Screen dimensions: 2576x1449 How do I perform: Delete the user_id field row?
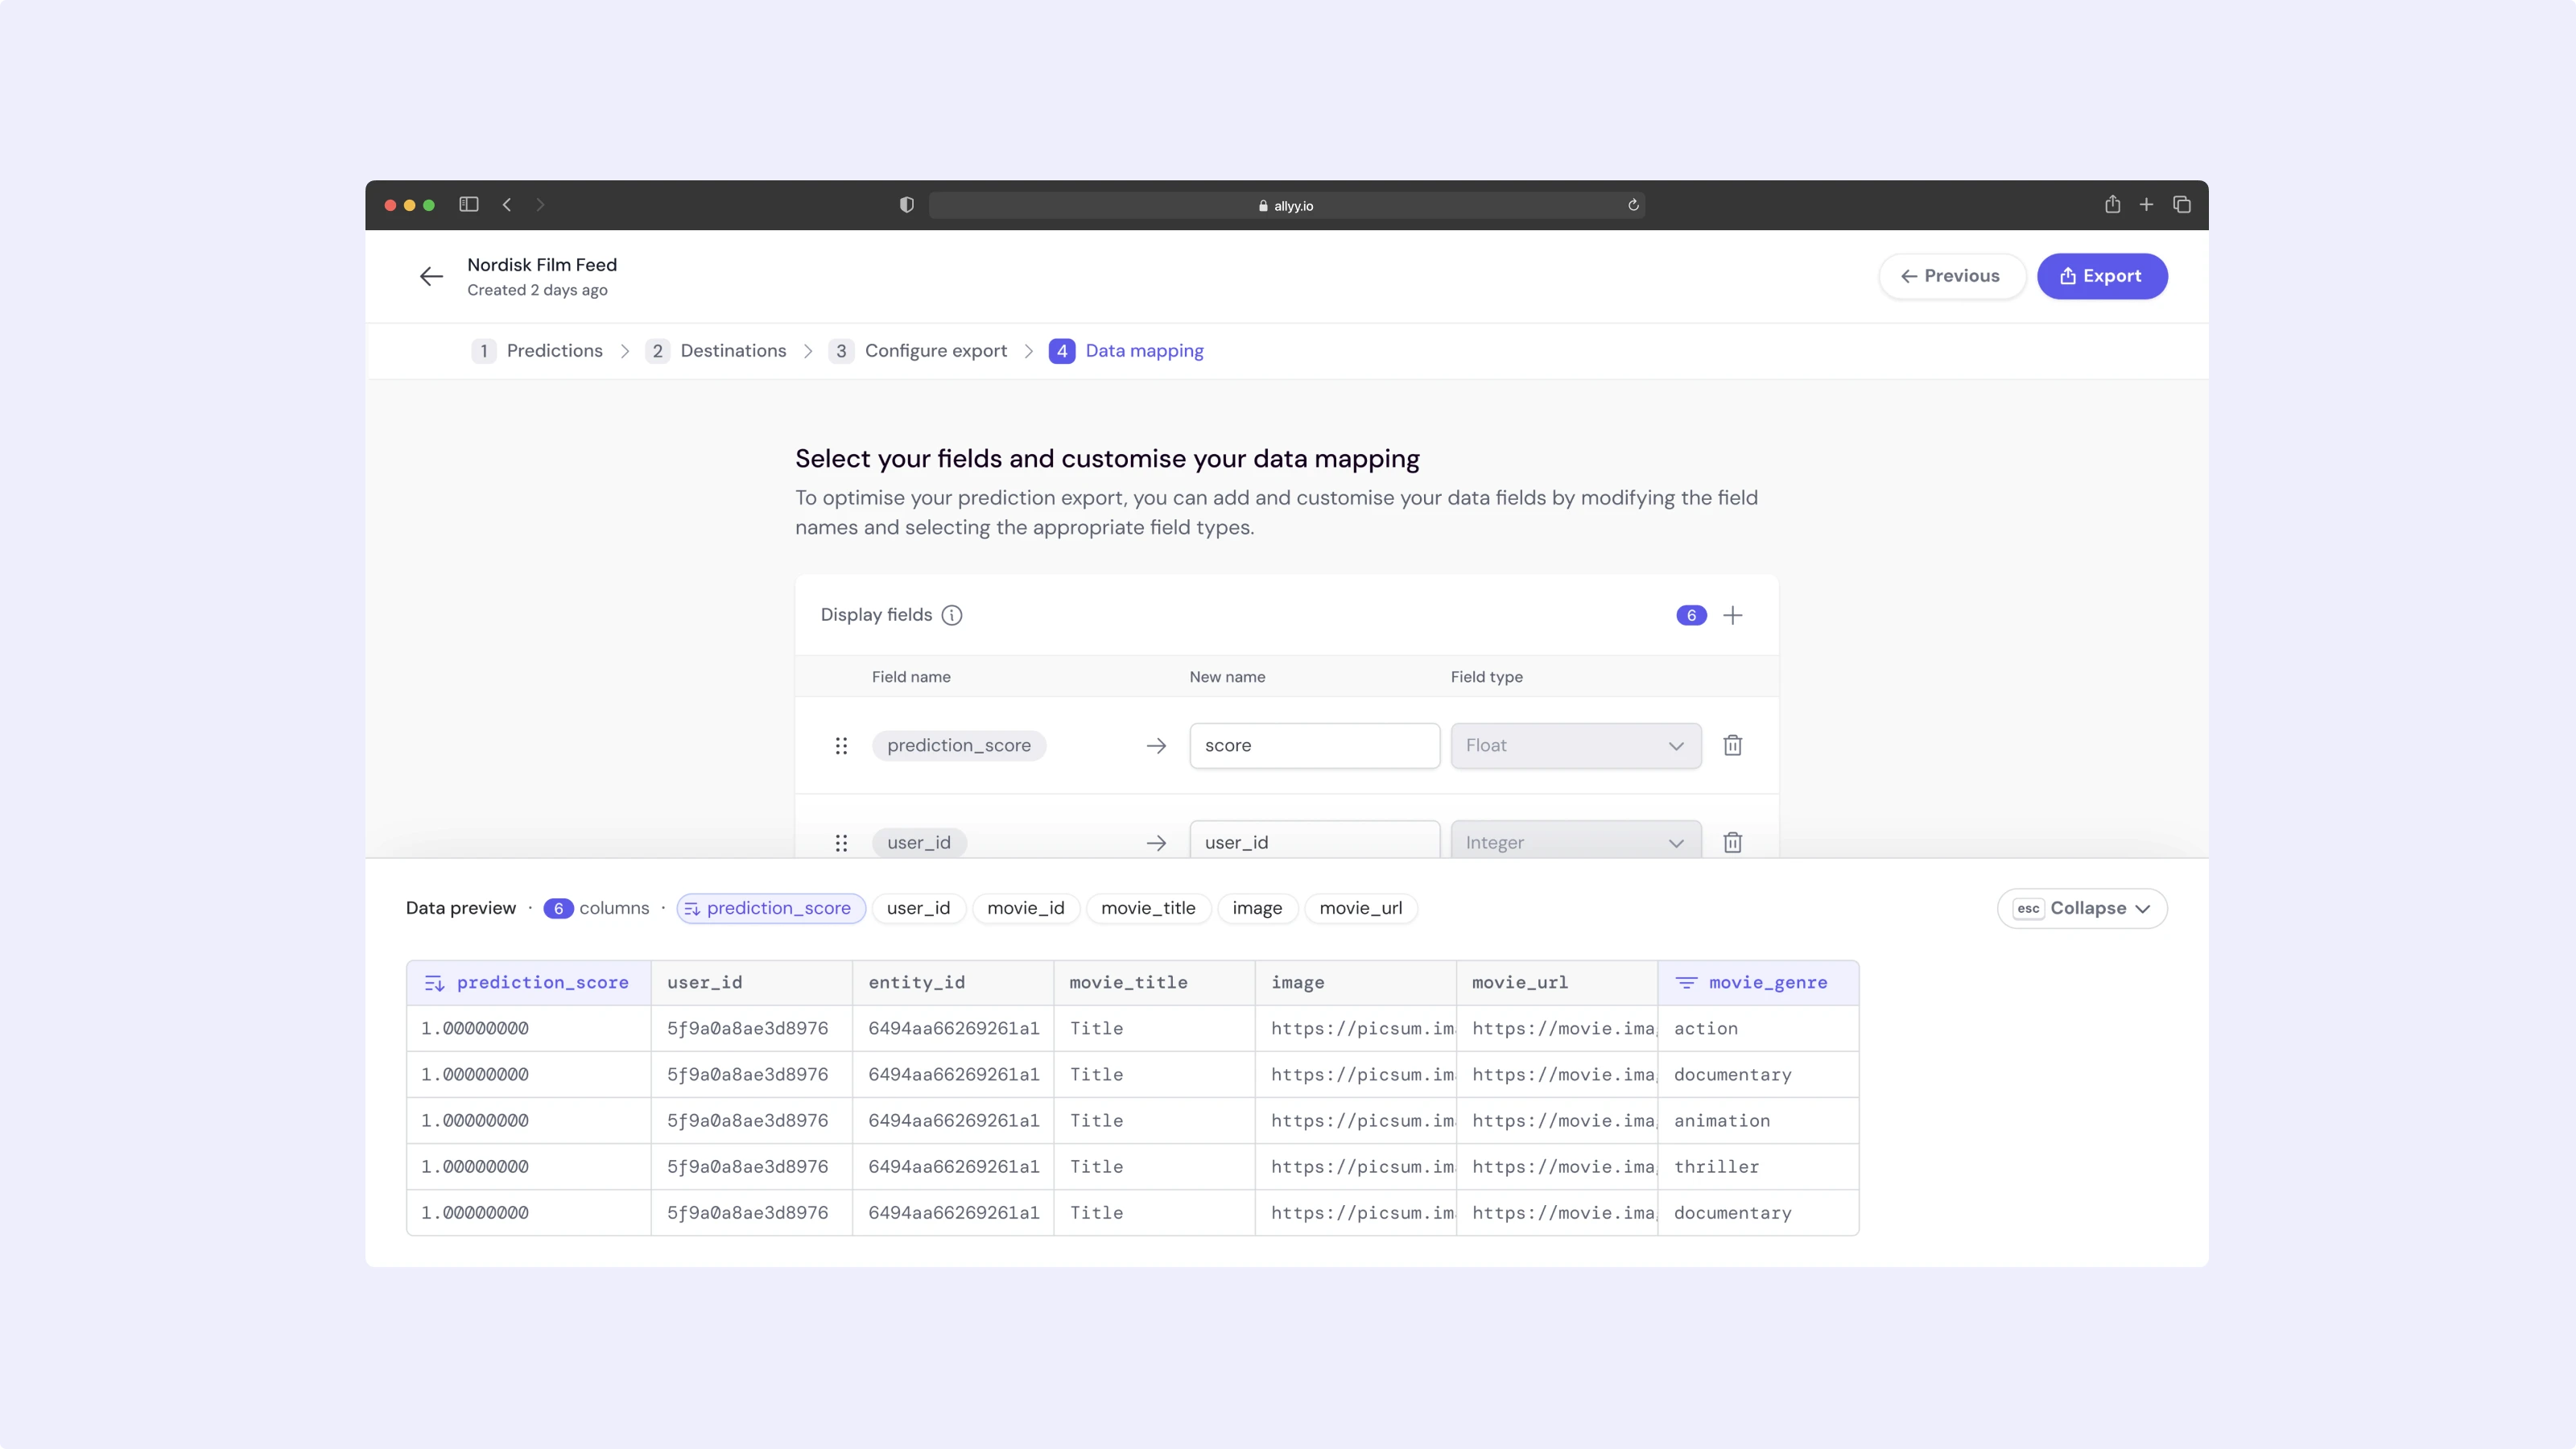[1733, 842]
